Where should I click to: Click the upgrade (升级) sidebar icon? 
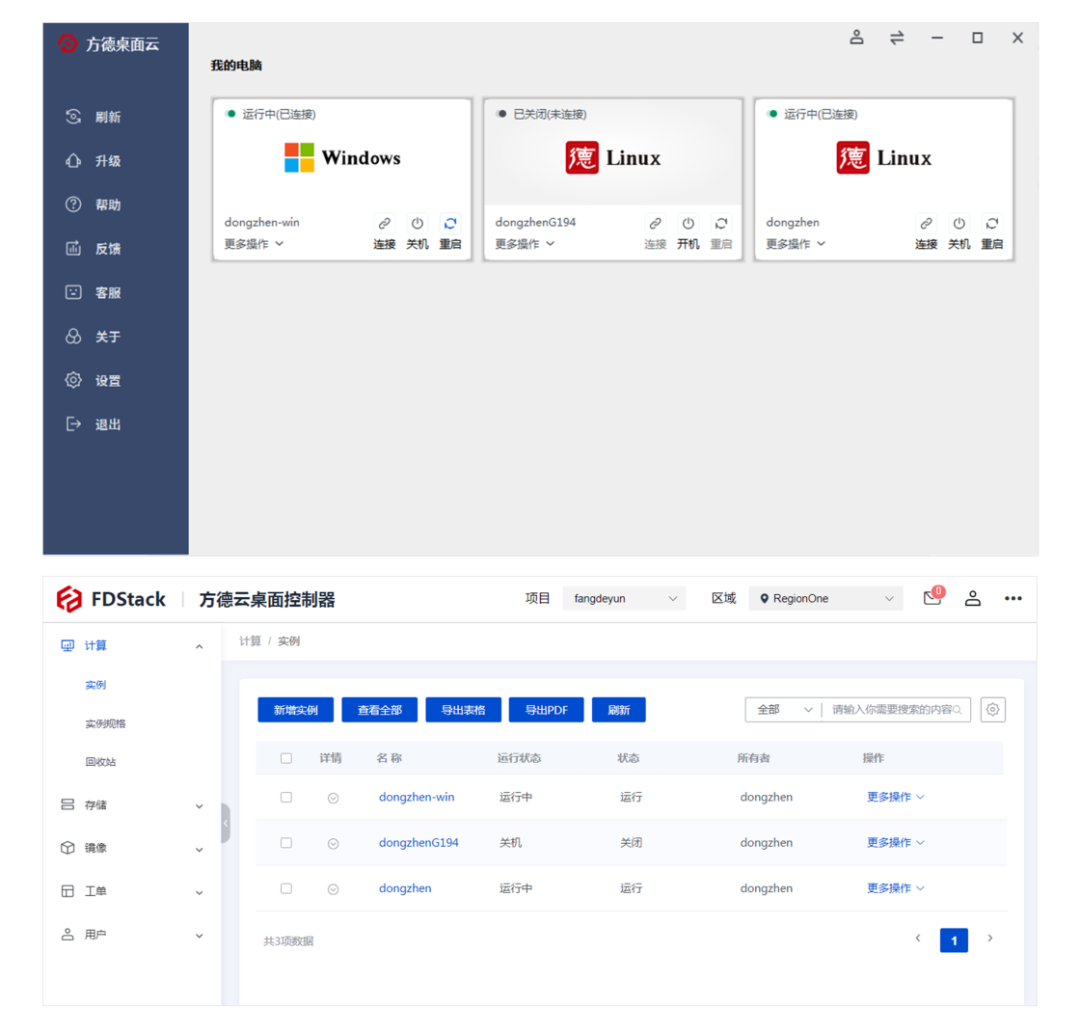[x=73, y=161]
